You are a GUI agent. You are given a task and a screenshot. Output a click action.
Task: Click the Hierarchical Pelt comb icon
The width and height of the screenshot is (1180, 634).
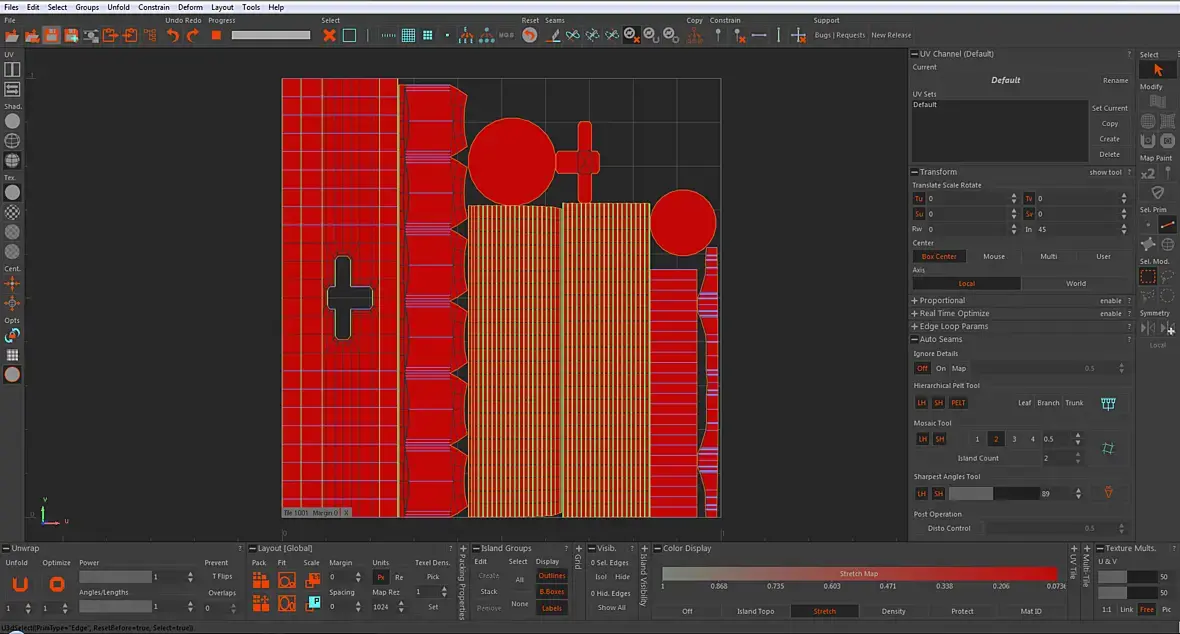(1108, 404)
